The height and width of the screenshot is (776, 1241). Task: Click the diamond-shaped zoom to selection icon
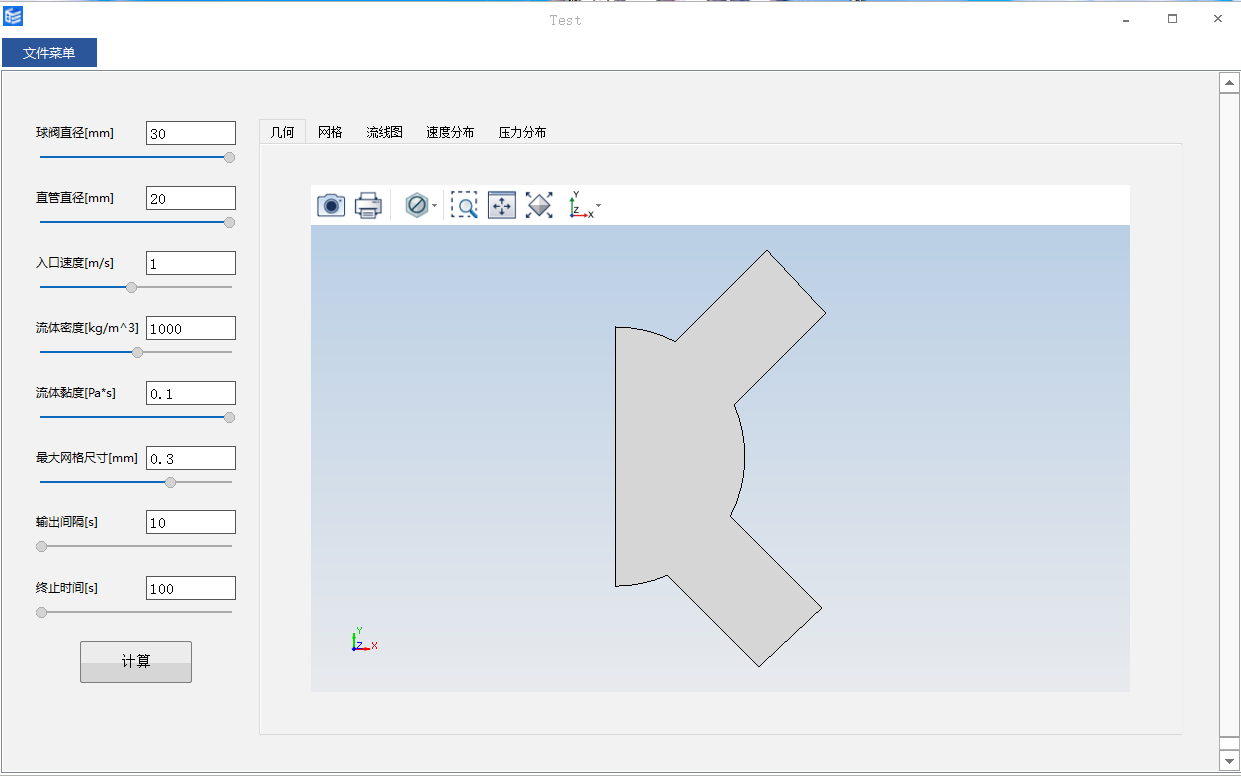click(x=539, y=205)
